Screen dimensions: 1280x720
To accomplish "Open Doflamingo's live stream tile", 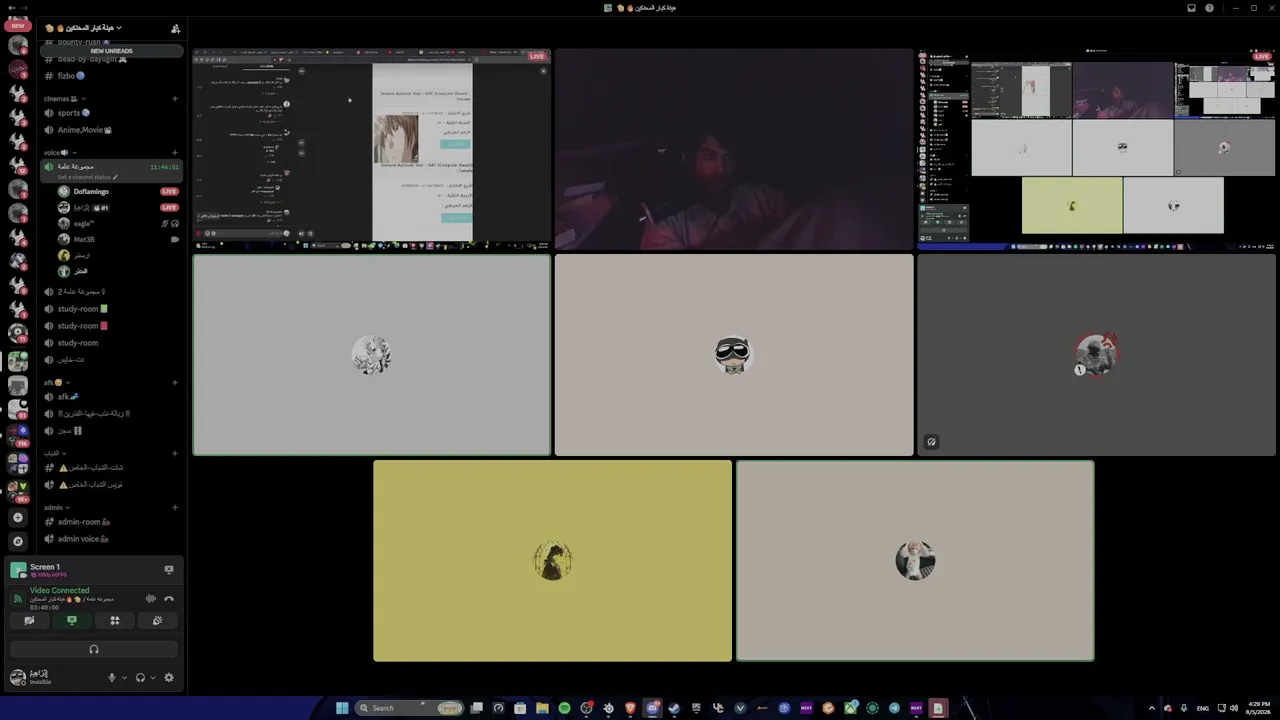I will (x=371, y=149).
